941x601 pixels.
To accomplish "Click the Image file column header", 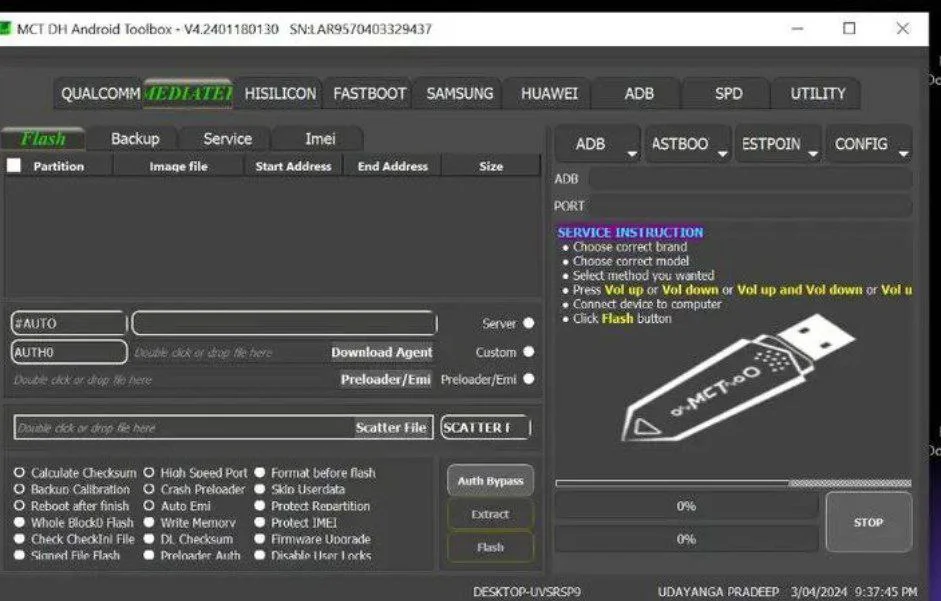I will tap(178, 166).
